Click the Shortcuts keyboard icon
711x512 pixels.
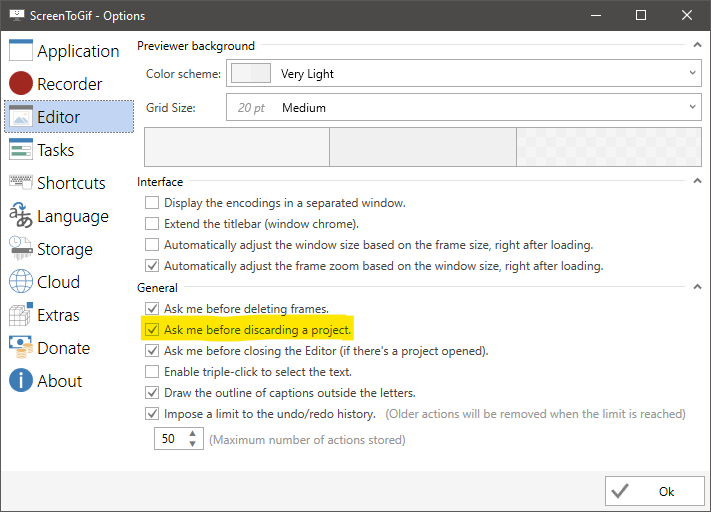tap(21, 183)
